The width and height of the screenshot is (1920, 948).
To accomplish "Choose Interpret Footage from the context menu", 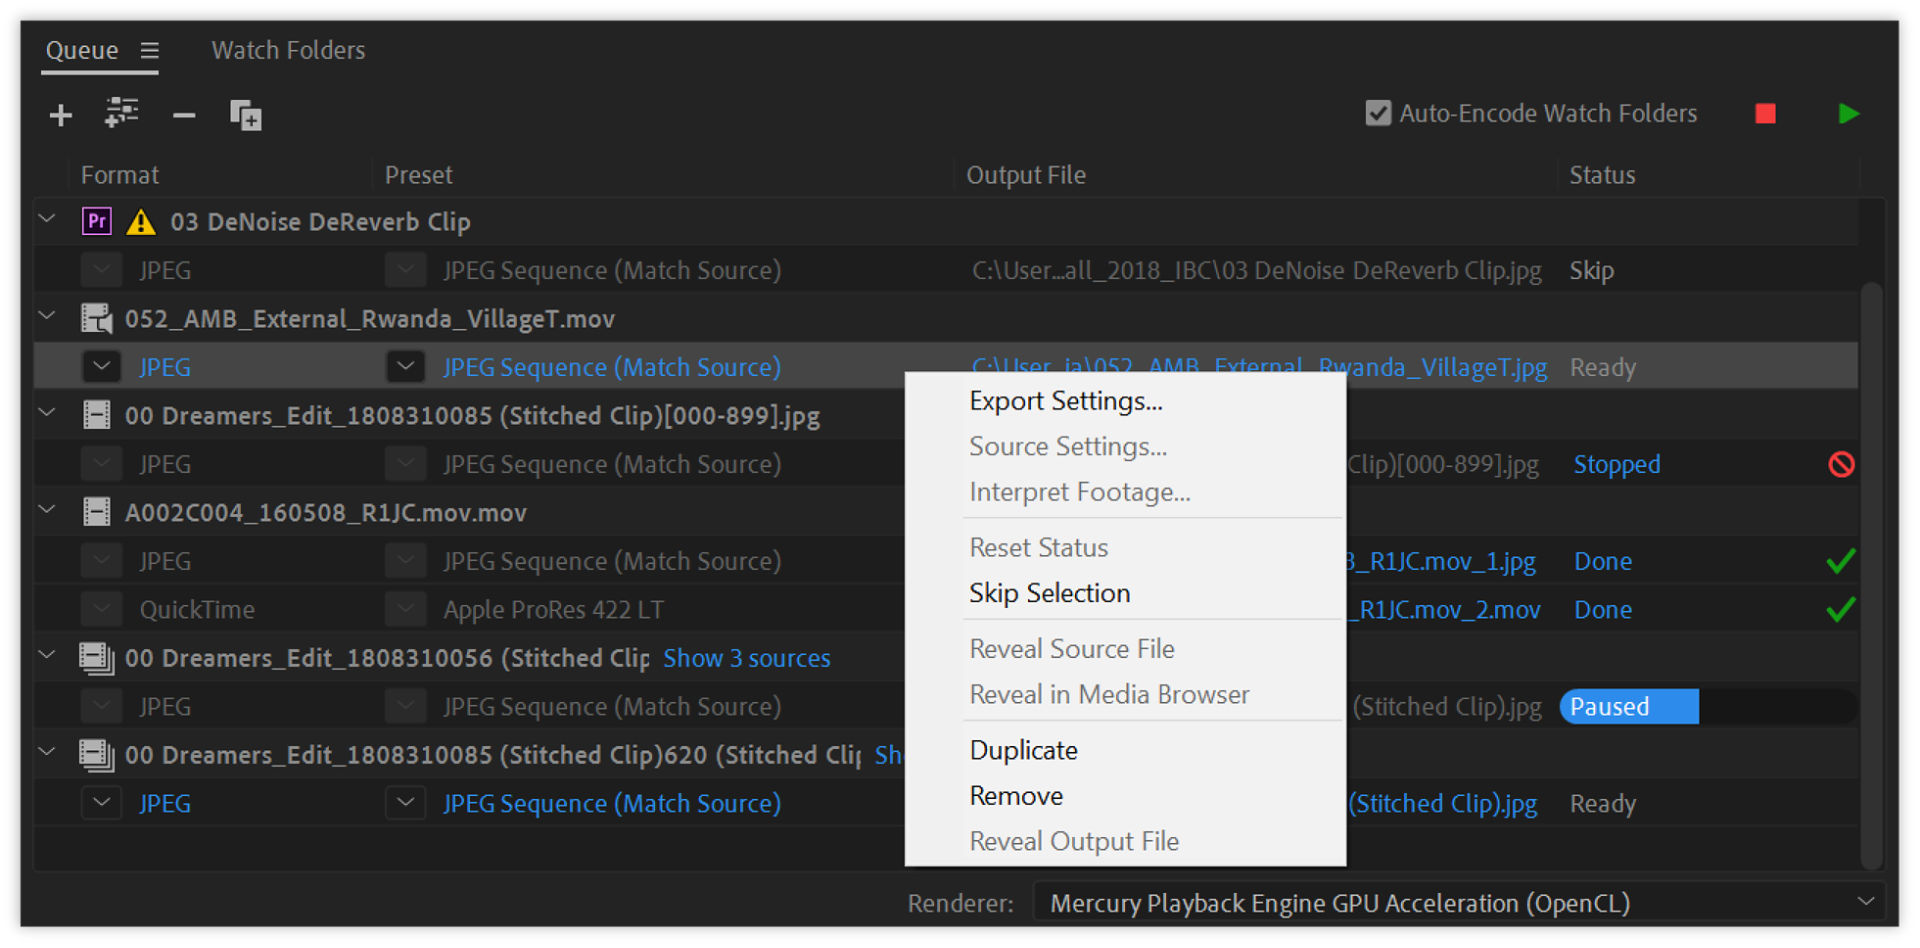I will point(1079,491).
